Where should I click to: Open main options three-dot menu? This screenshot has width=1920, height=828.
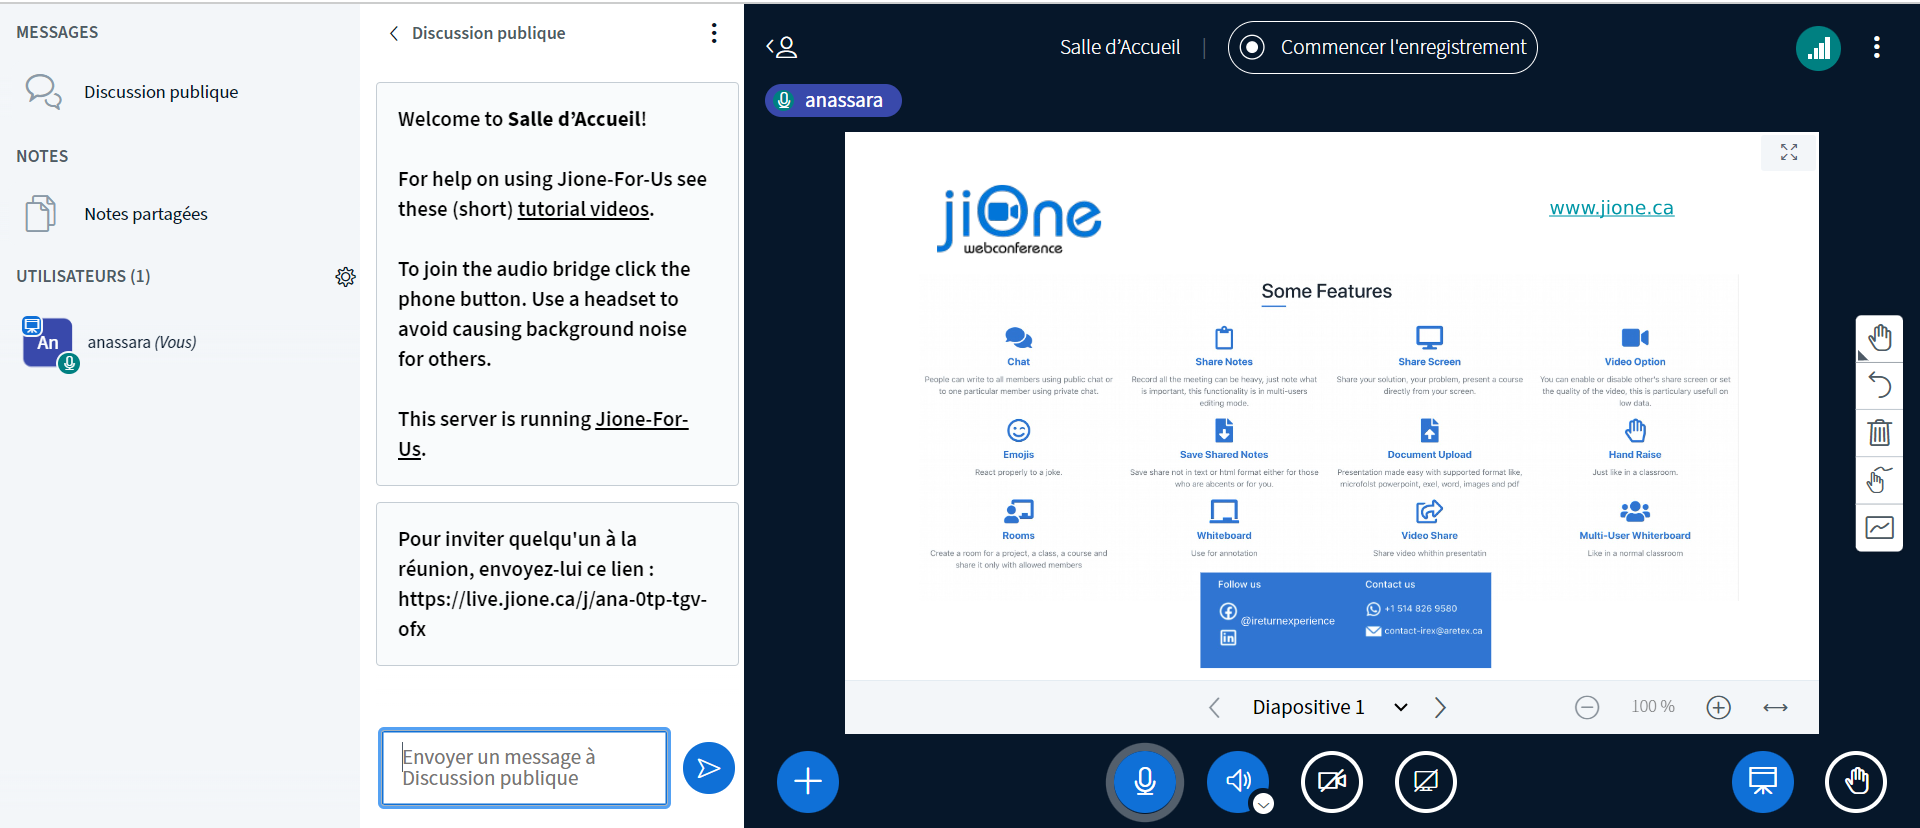[1877, 47]
